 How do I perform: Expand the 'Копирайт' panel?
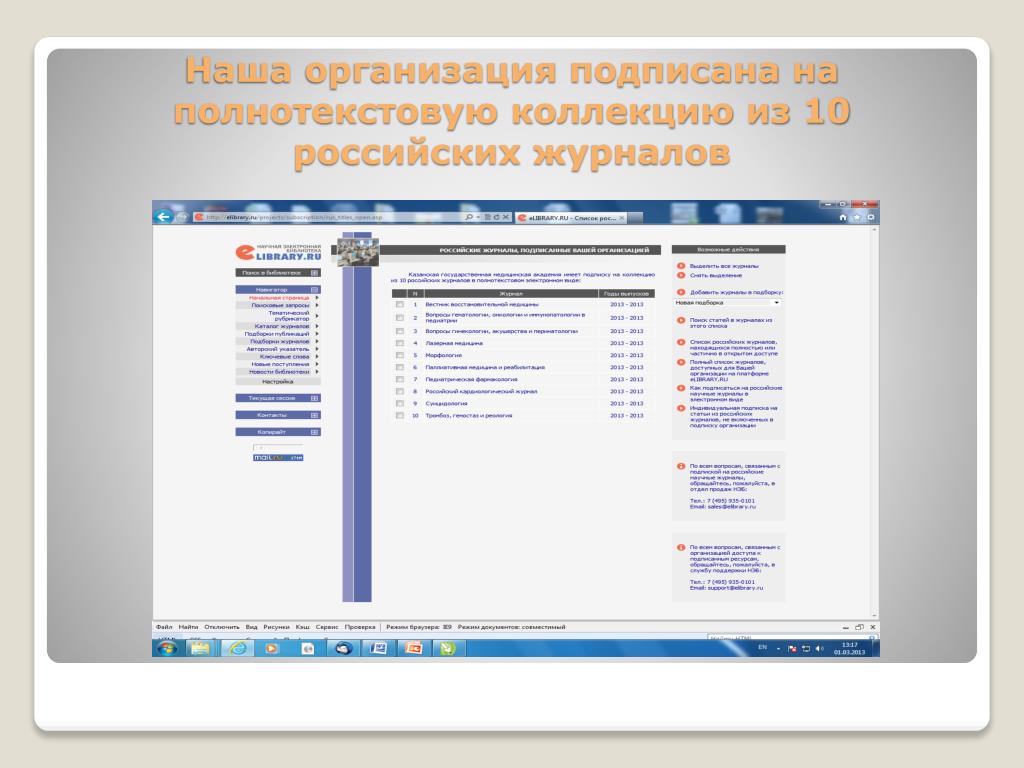tap(314, 432)
